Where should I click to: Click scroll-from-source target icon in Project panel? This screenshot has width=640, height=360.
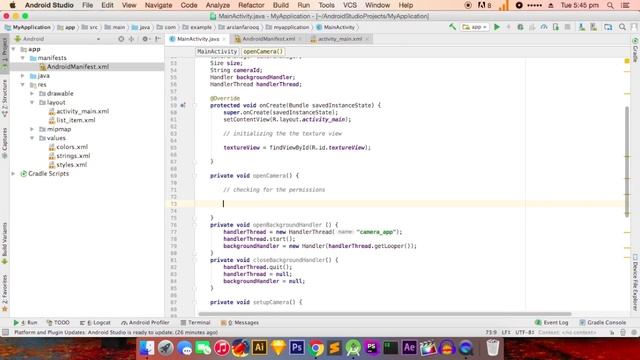[x=121, y=39]
